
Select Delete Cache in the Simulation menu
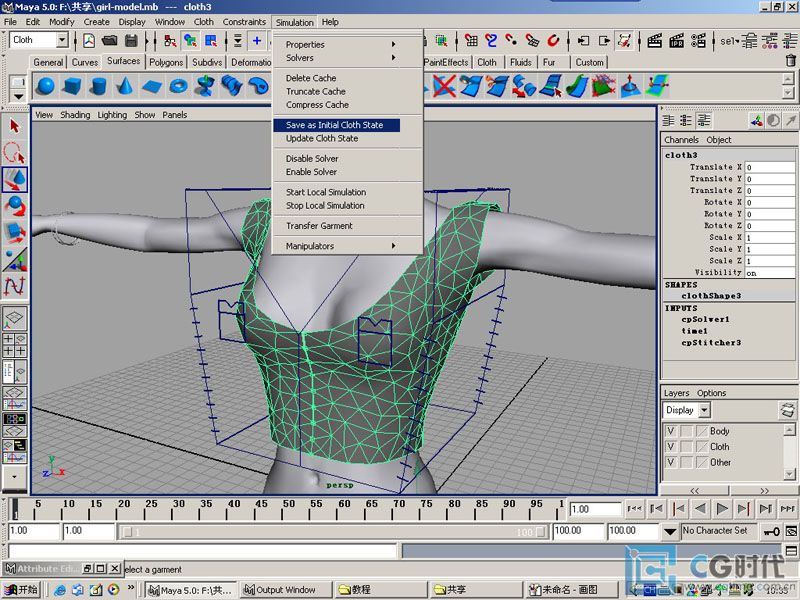pos(311,78)
